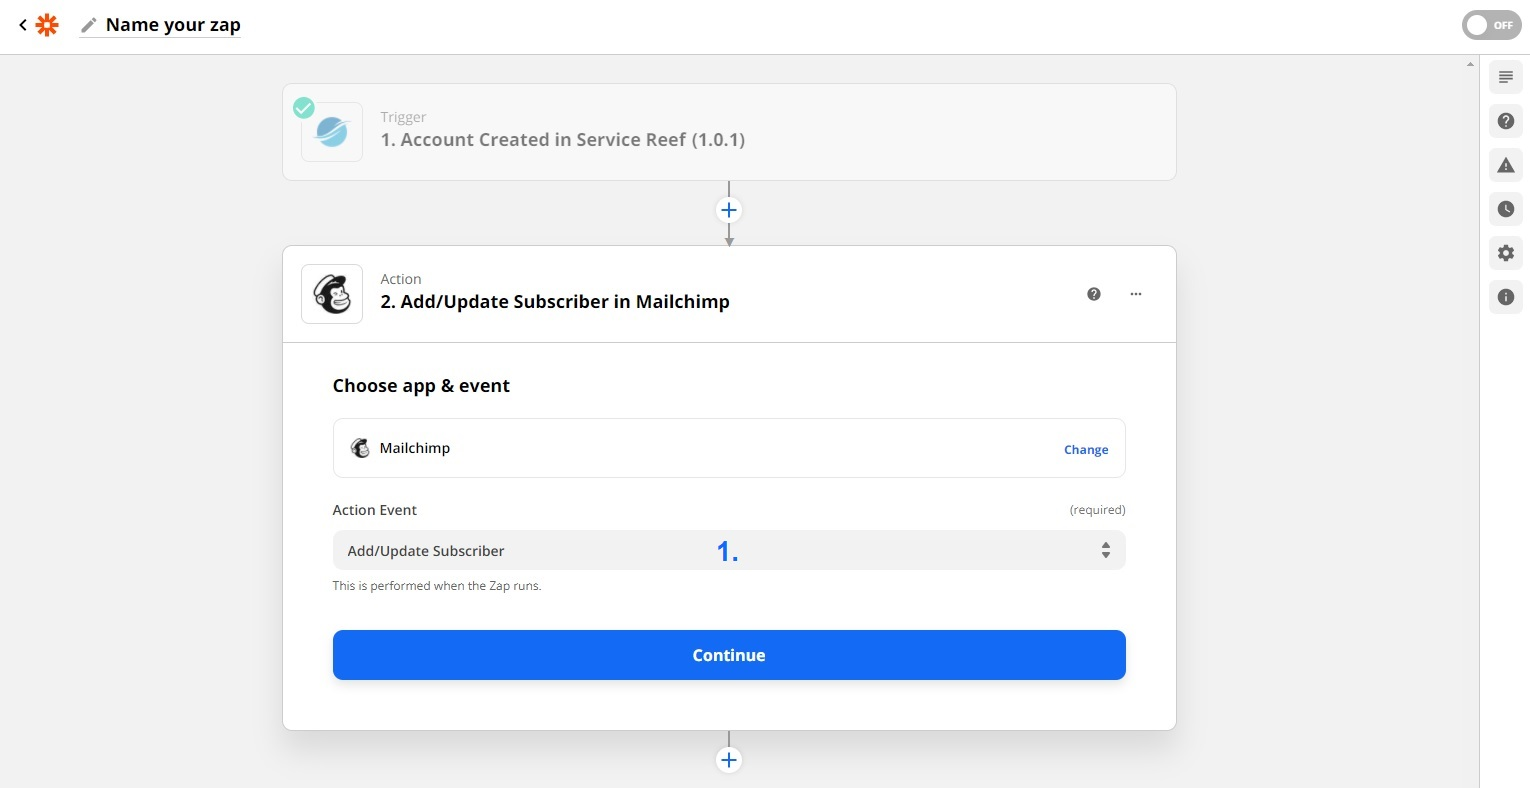
Task: Open the Action Event dropdown
Action: point(729,550)
